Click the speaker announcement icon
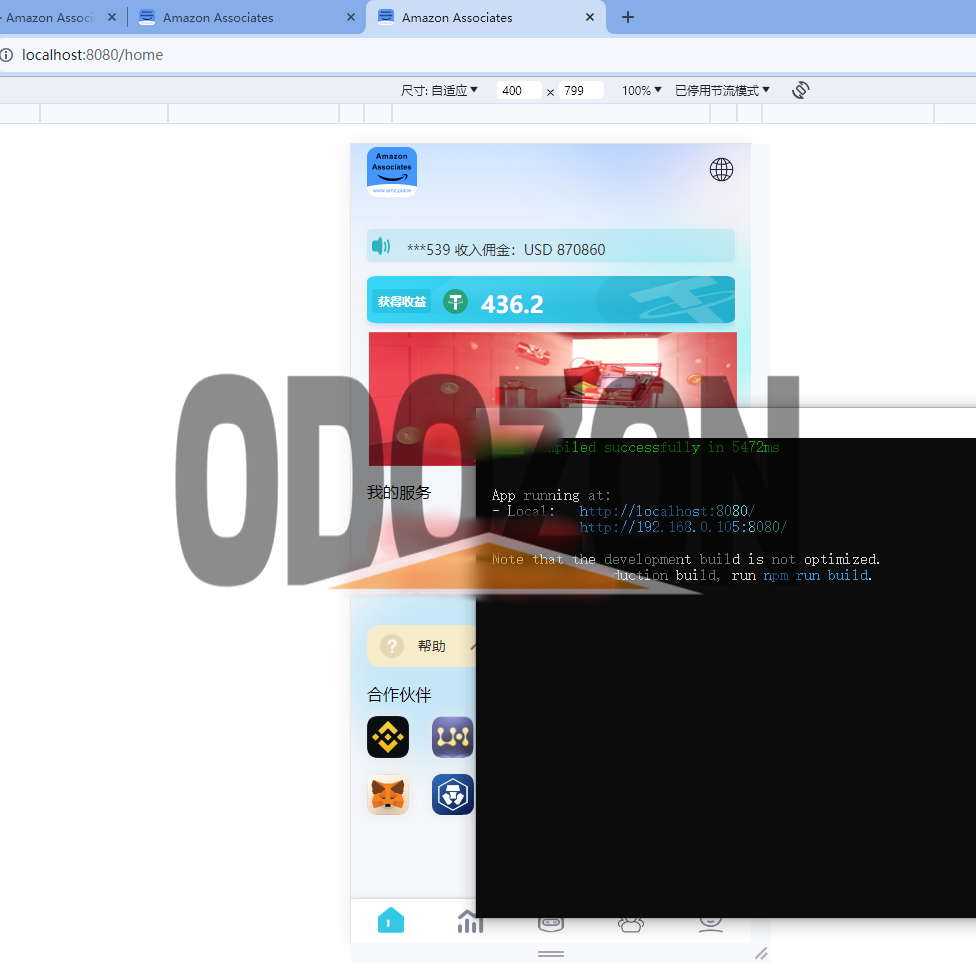Screen dimensions: 976x971 click(x=381, y=246)
